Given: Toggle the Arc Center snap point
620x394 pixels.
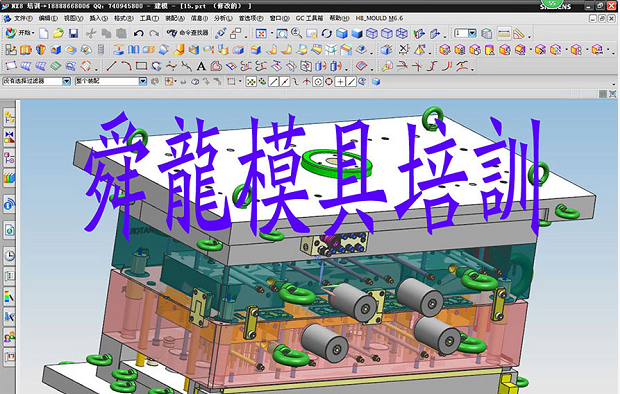Looking at the screenshot, I should 318,82.
